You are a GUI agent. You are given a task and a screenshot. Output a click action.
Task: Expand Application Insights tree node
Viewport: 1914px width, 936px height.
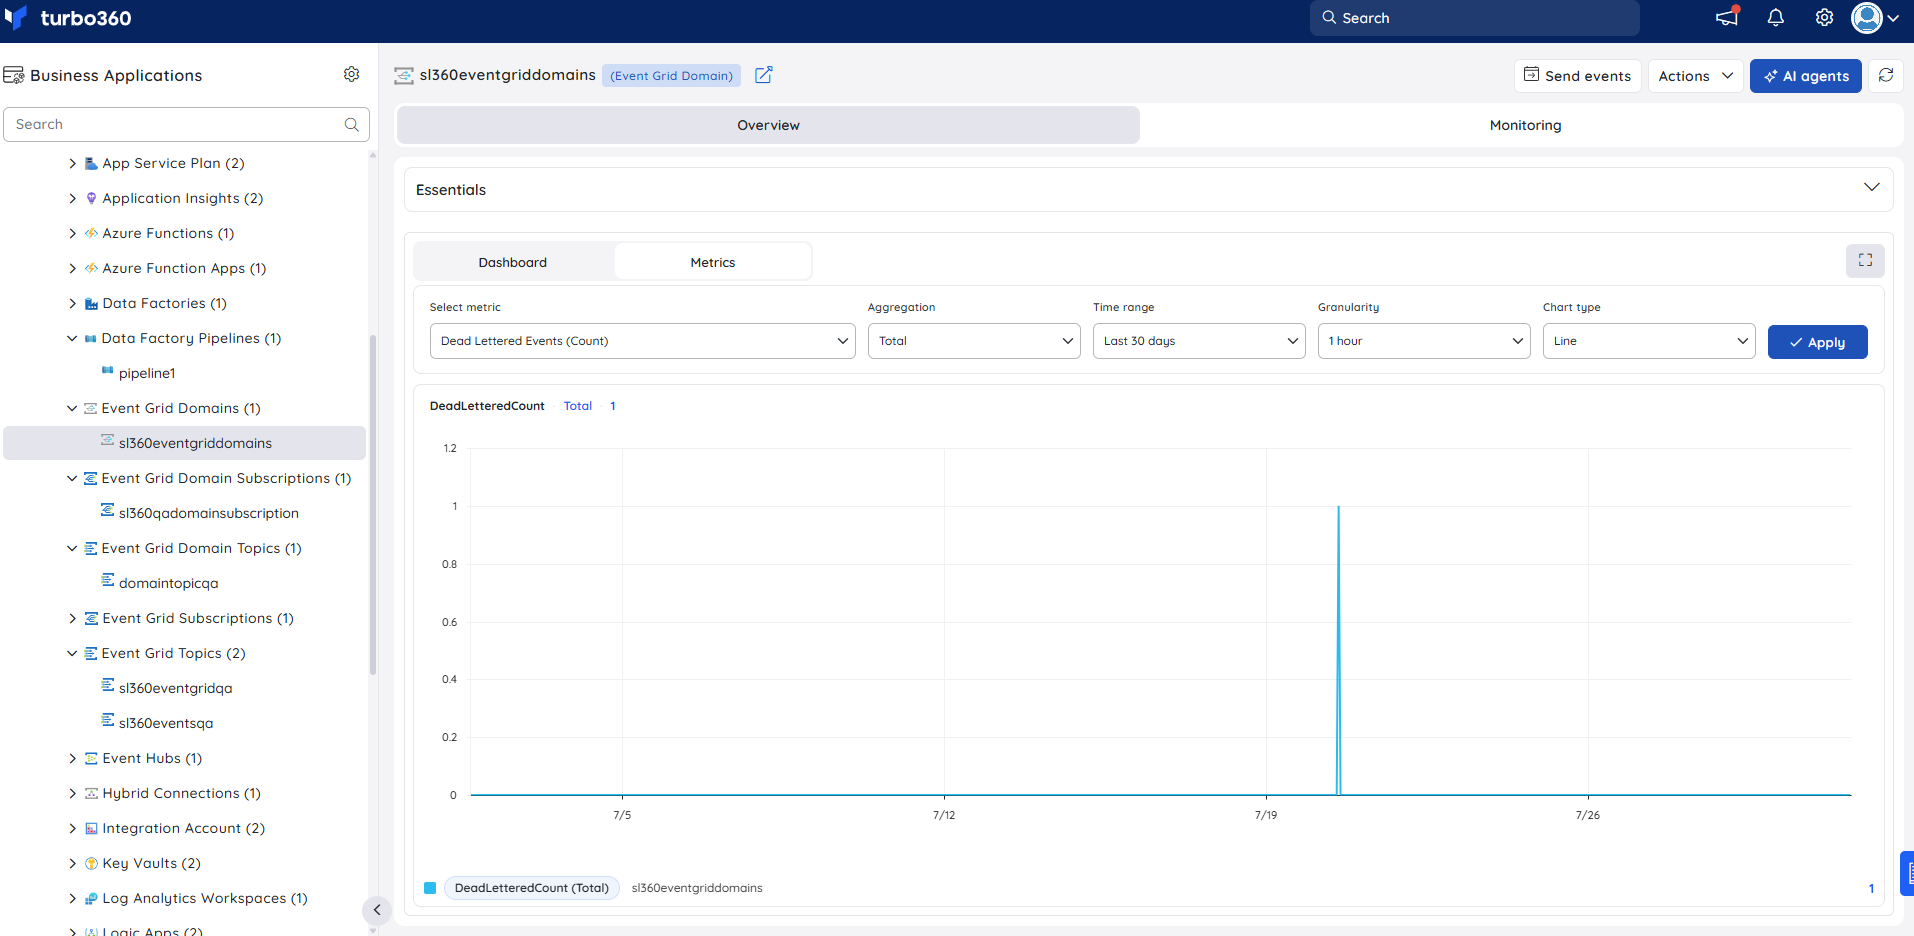72,198
